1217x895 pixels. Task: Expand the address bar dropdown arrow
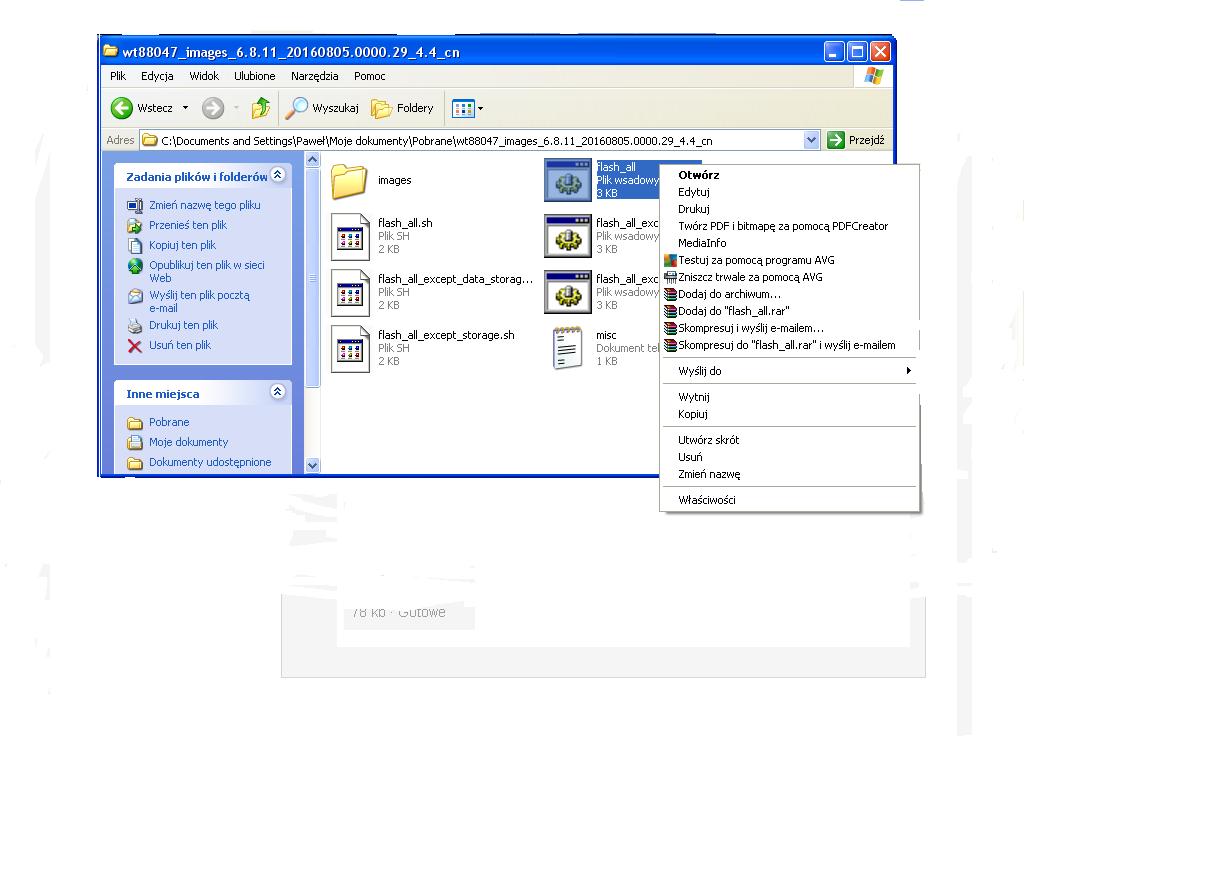811,141
